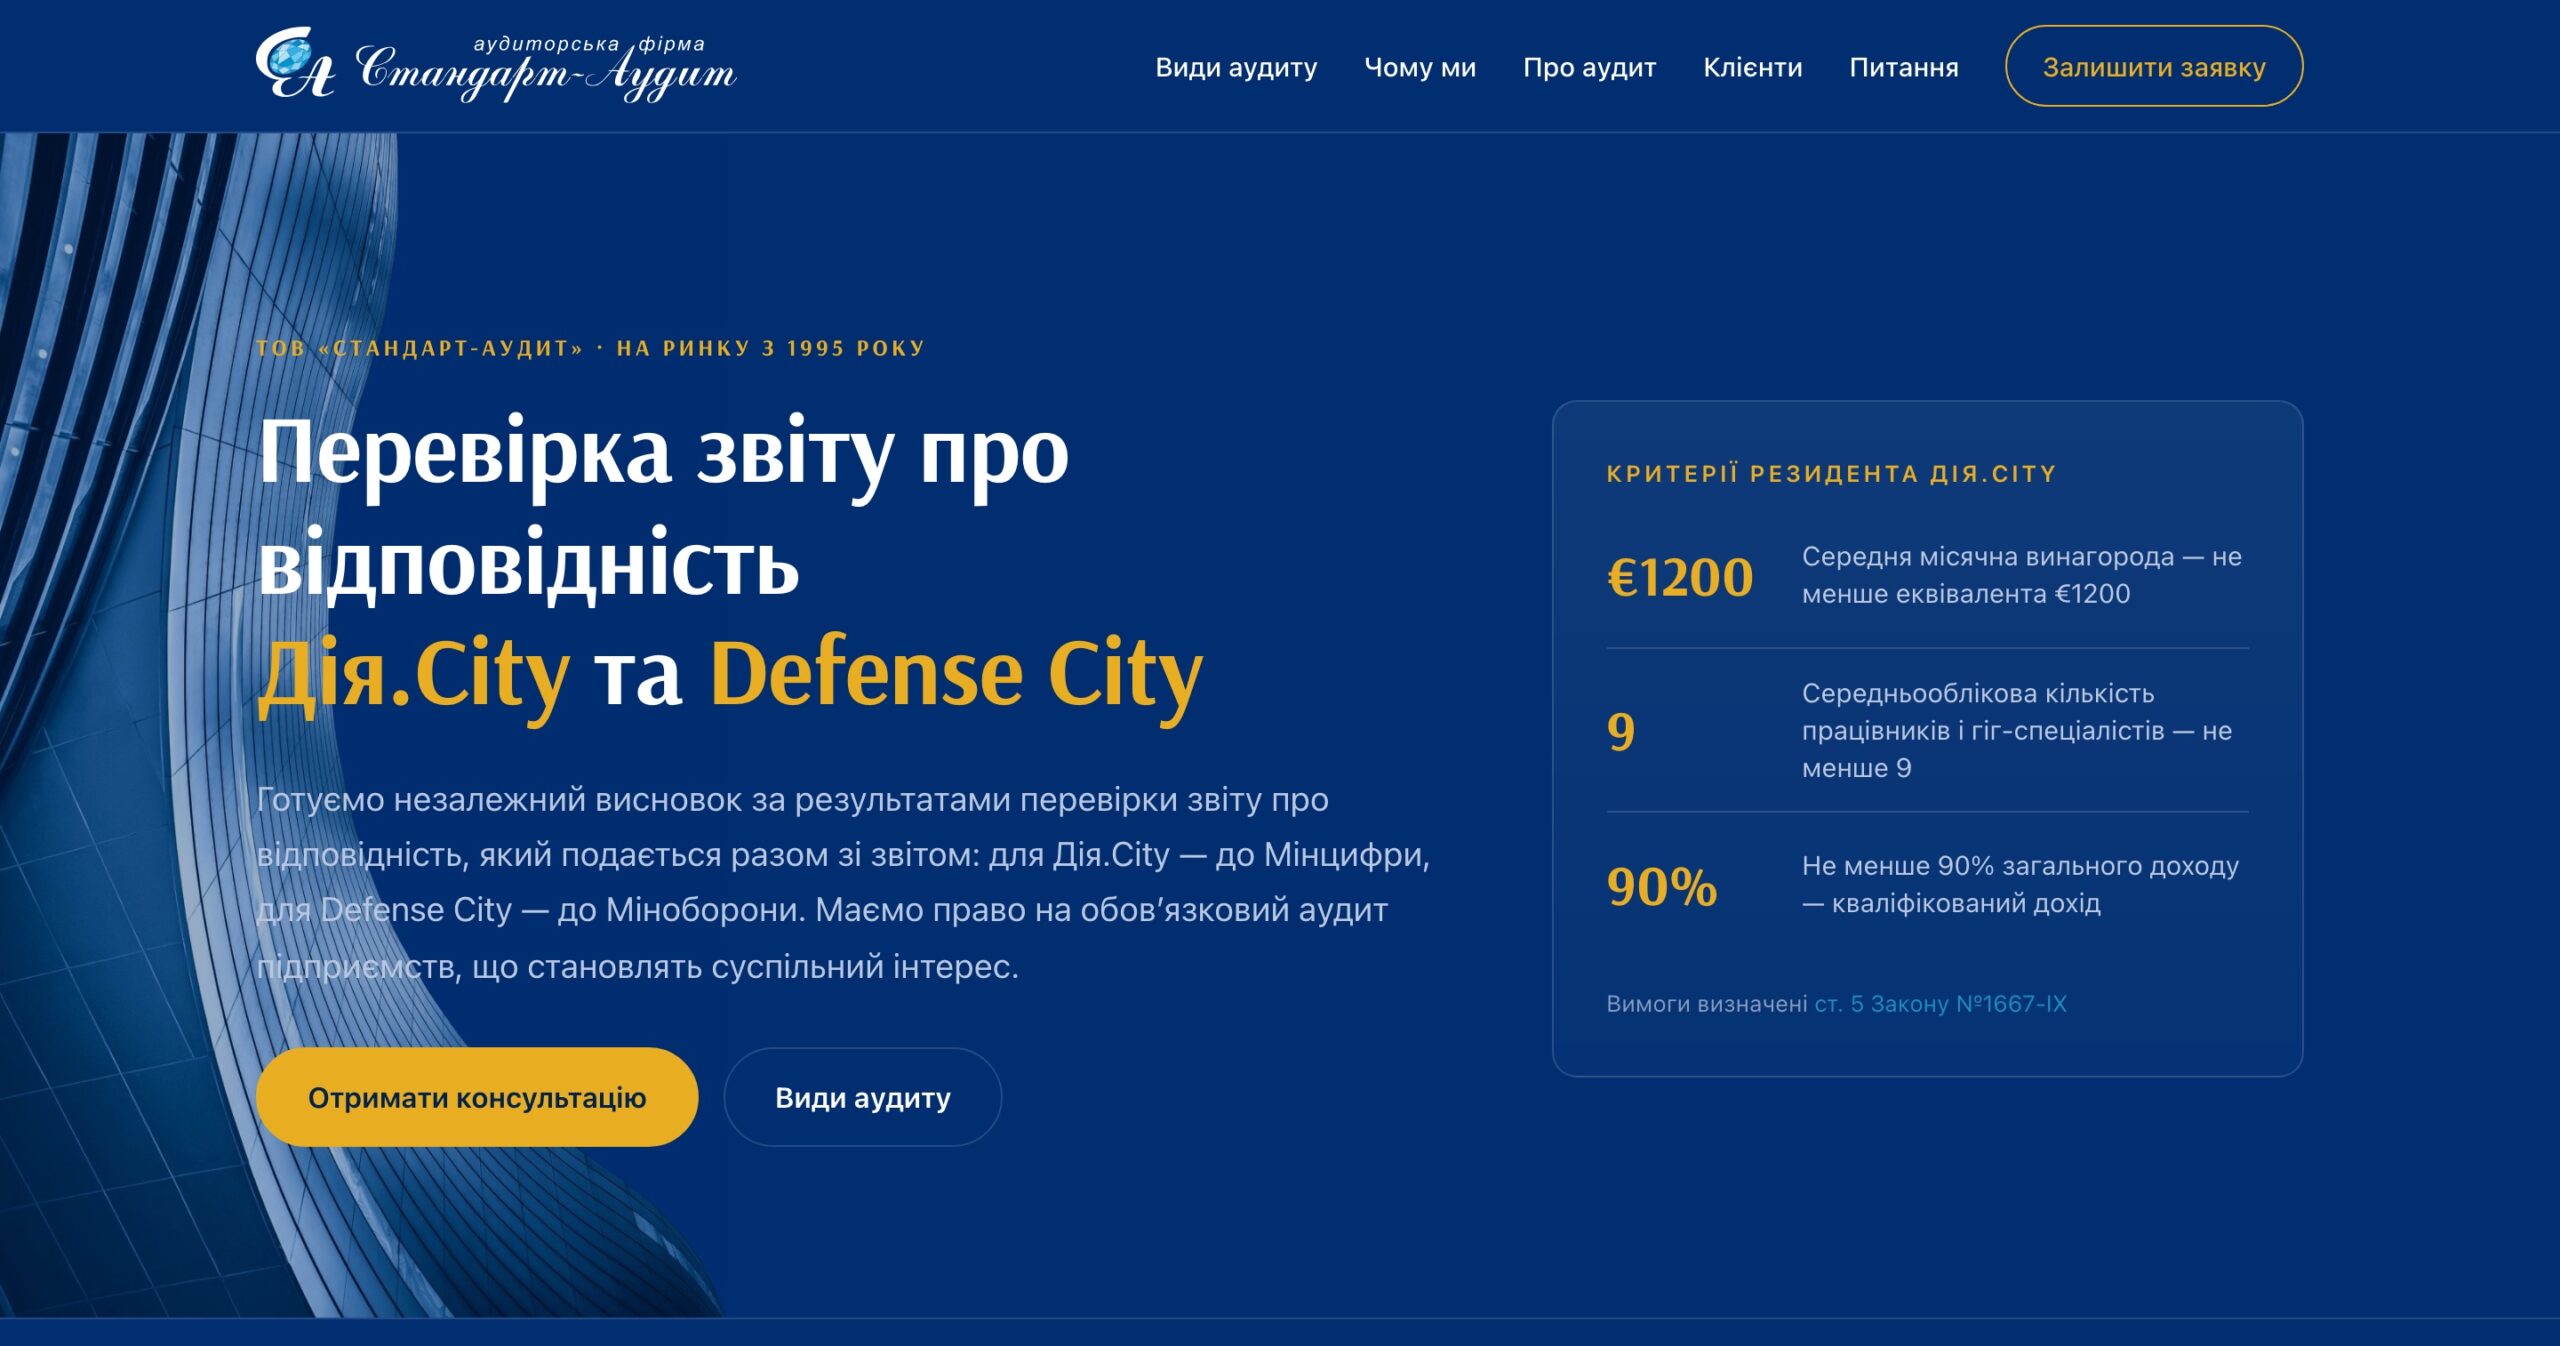Go to the Чому ми section
The width and height of the screenshot is (2560, 1346).
point(1420,67)
